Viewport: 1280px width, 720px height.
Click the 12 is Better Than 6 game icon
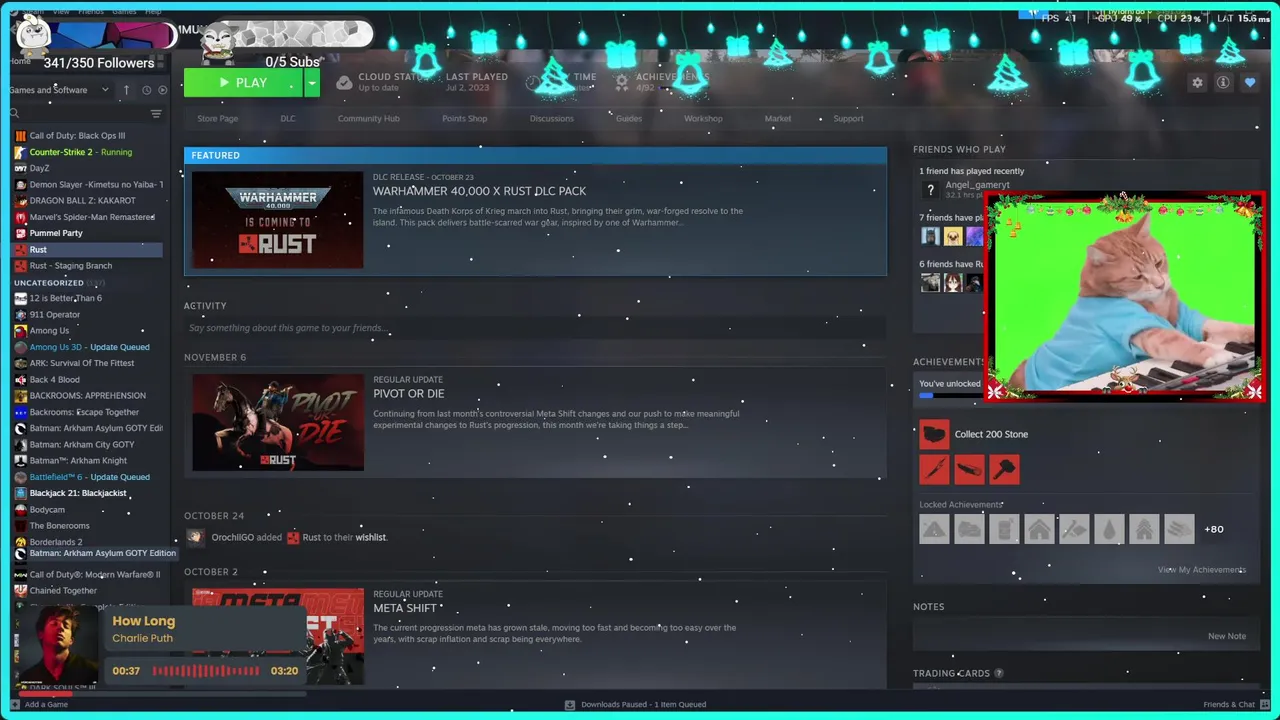(20, 298)
